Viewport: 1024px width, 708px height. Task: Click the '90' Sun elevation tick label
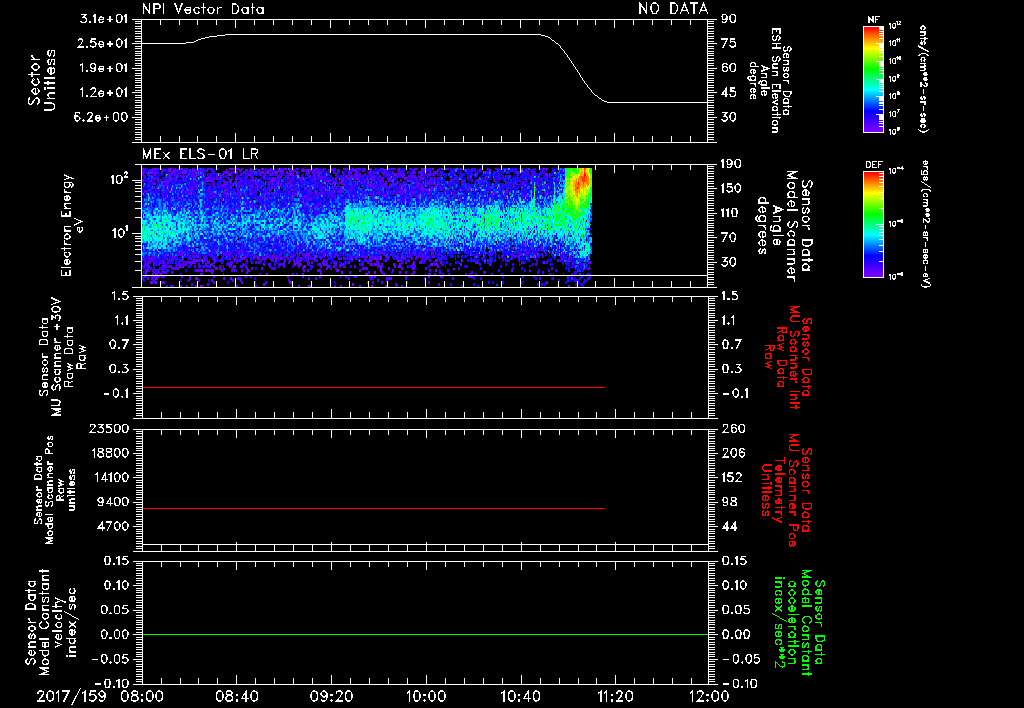tap(729, 19)
